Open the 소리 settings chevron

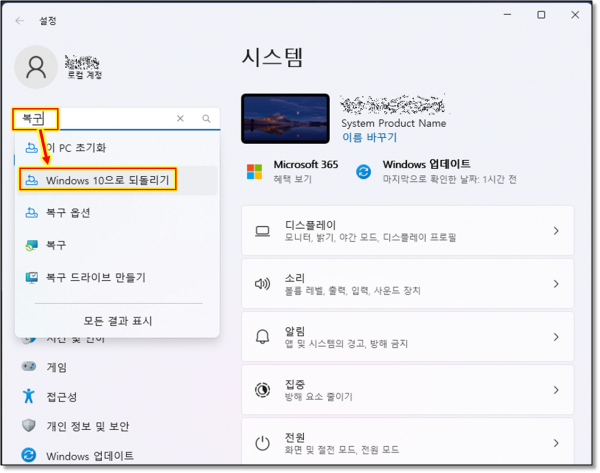(556, 284)
